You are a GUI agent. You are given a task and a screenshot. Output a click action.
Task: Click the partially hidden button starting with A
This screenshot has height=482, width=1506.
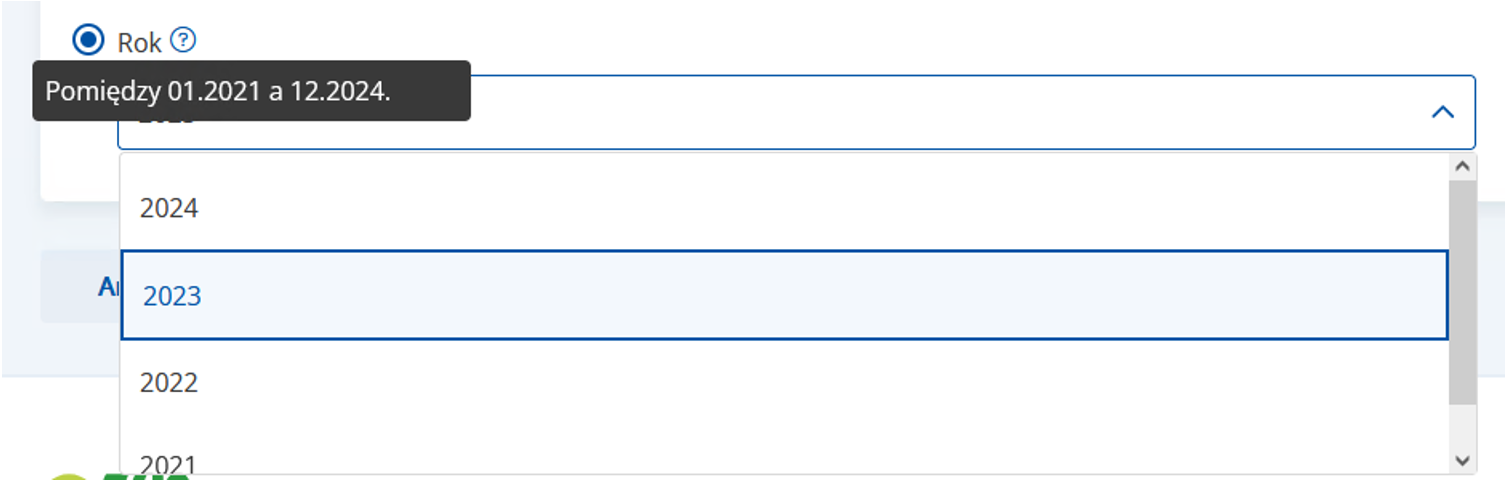[x=108, y=287]
